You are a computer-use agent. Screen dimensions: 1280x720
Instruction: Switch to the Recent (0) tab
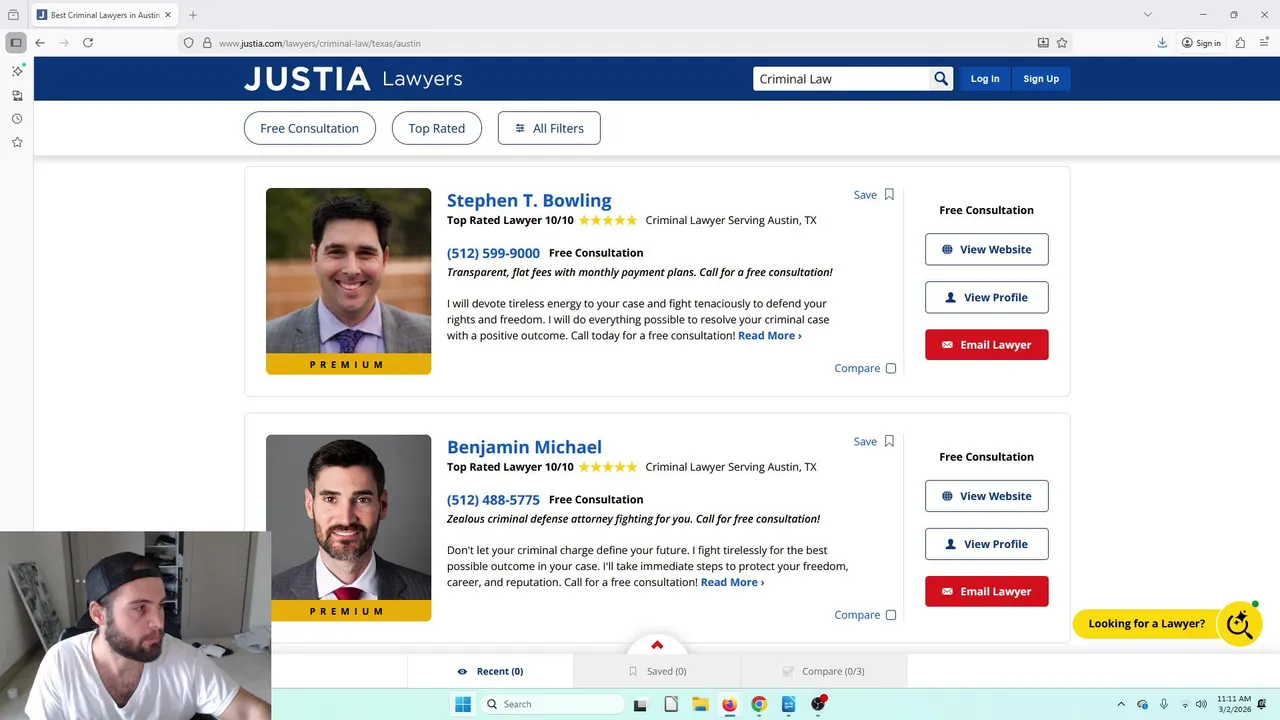[490, 671]
